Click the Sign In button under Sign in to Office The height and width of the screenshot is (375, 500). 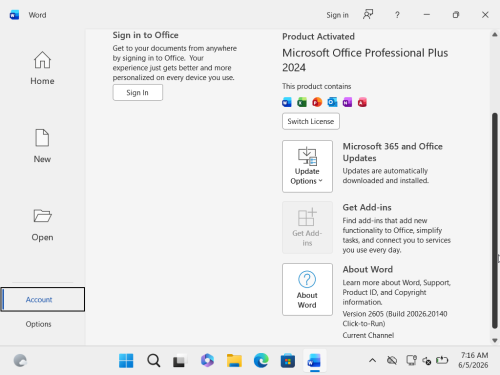(x=138, y=93)
